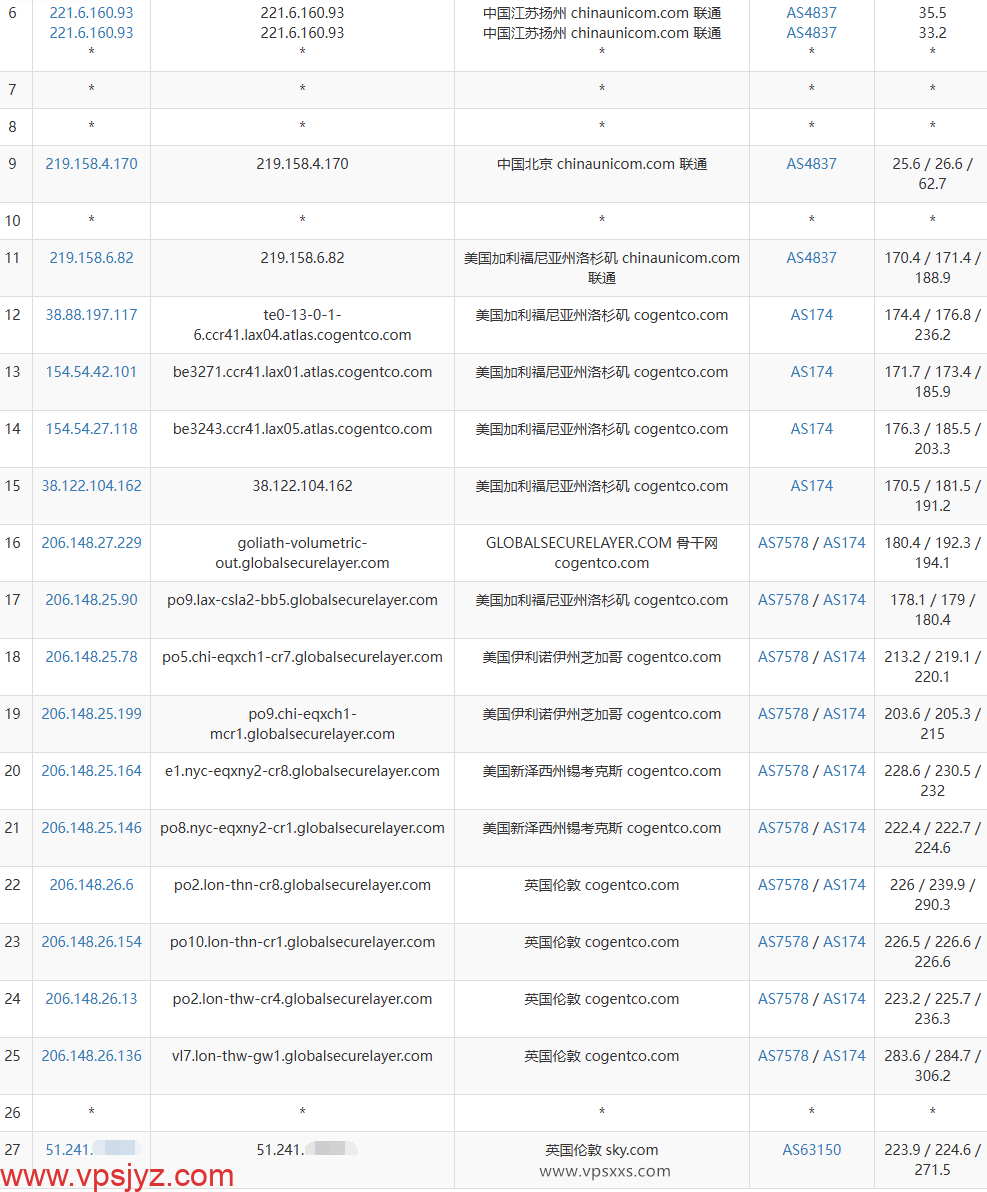This screenshot has width=987, height=1192.
Task: Follow IP link 206.148.26.13
Action: [x=91, y=1000]
